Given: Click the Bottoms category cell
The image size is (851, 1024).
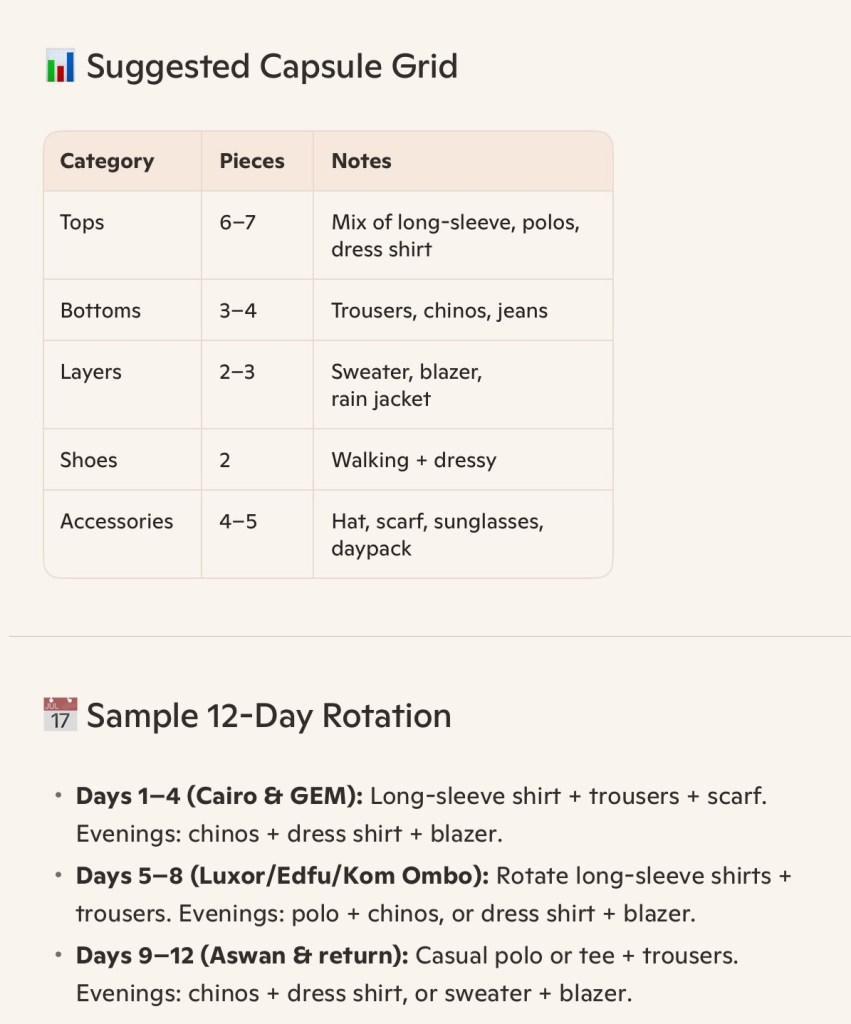Looking at the screenshot, I should (x=100, y=310).
